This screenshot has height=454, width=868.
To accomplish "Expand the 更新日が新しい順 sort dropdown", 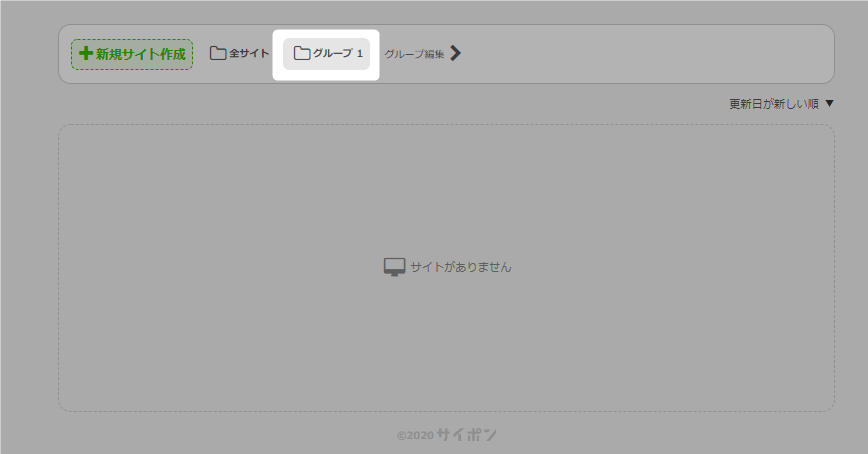I will click(x=781, y=104).
